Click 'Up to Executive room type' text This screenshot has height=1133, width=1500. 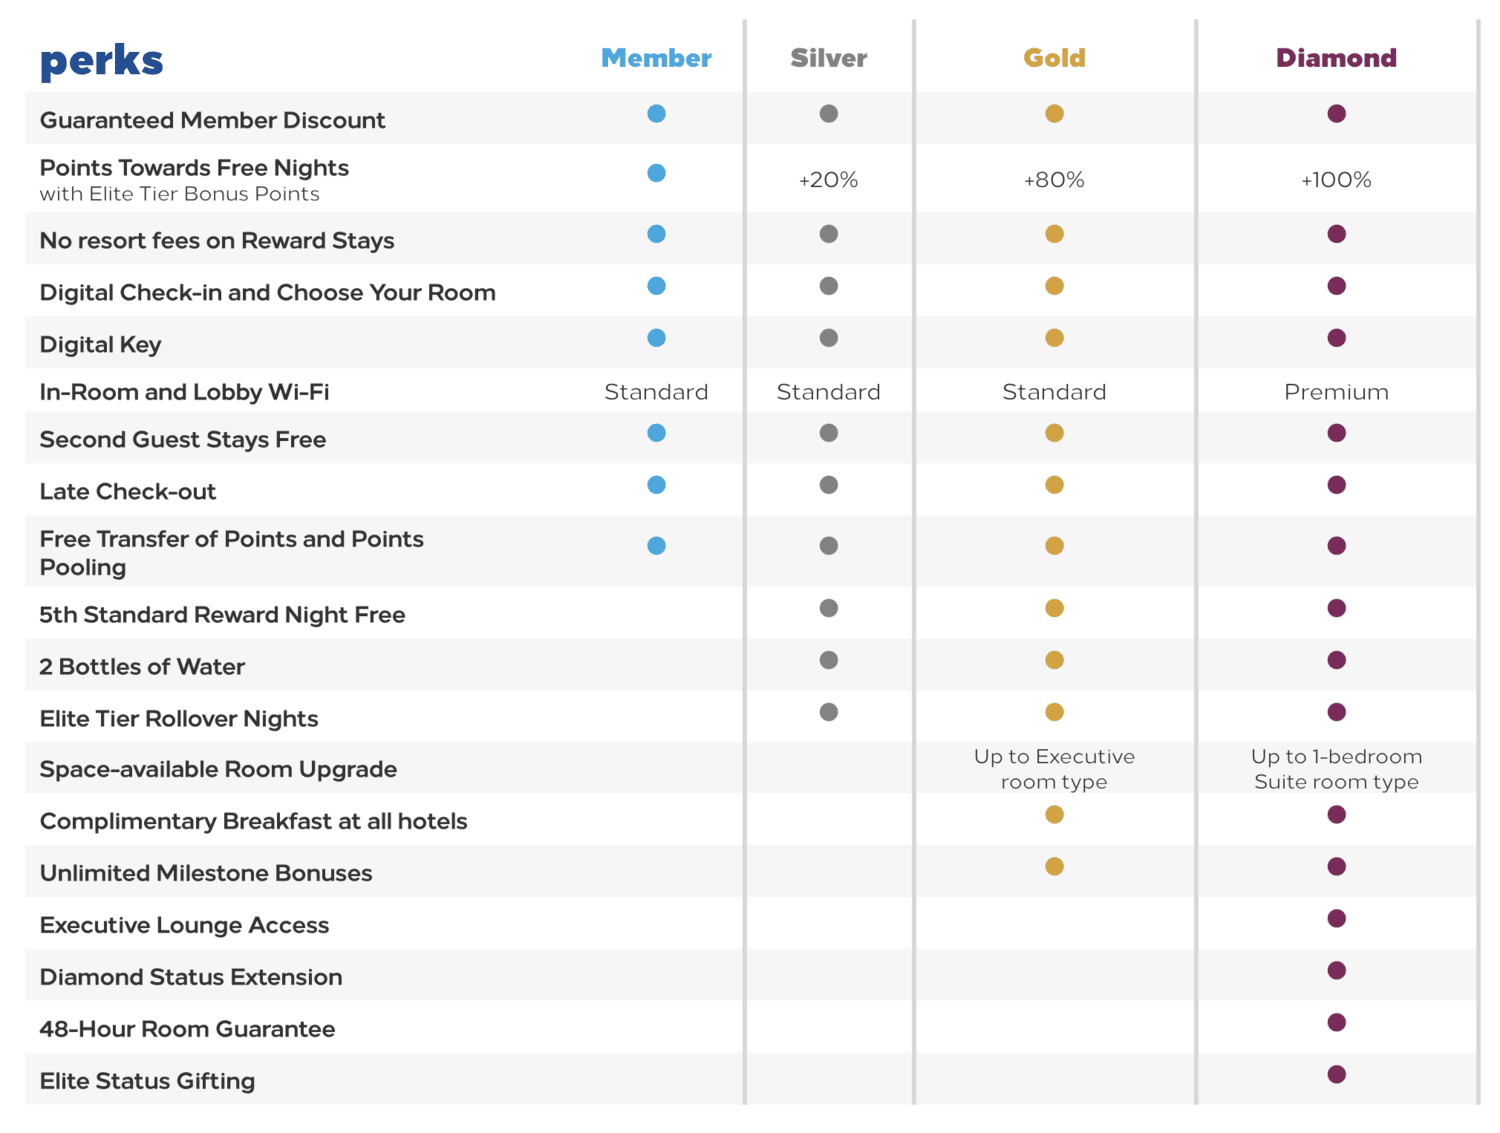pyautogui.click(x=1054, y=769)
